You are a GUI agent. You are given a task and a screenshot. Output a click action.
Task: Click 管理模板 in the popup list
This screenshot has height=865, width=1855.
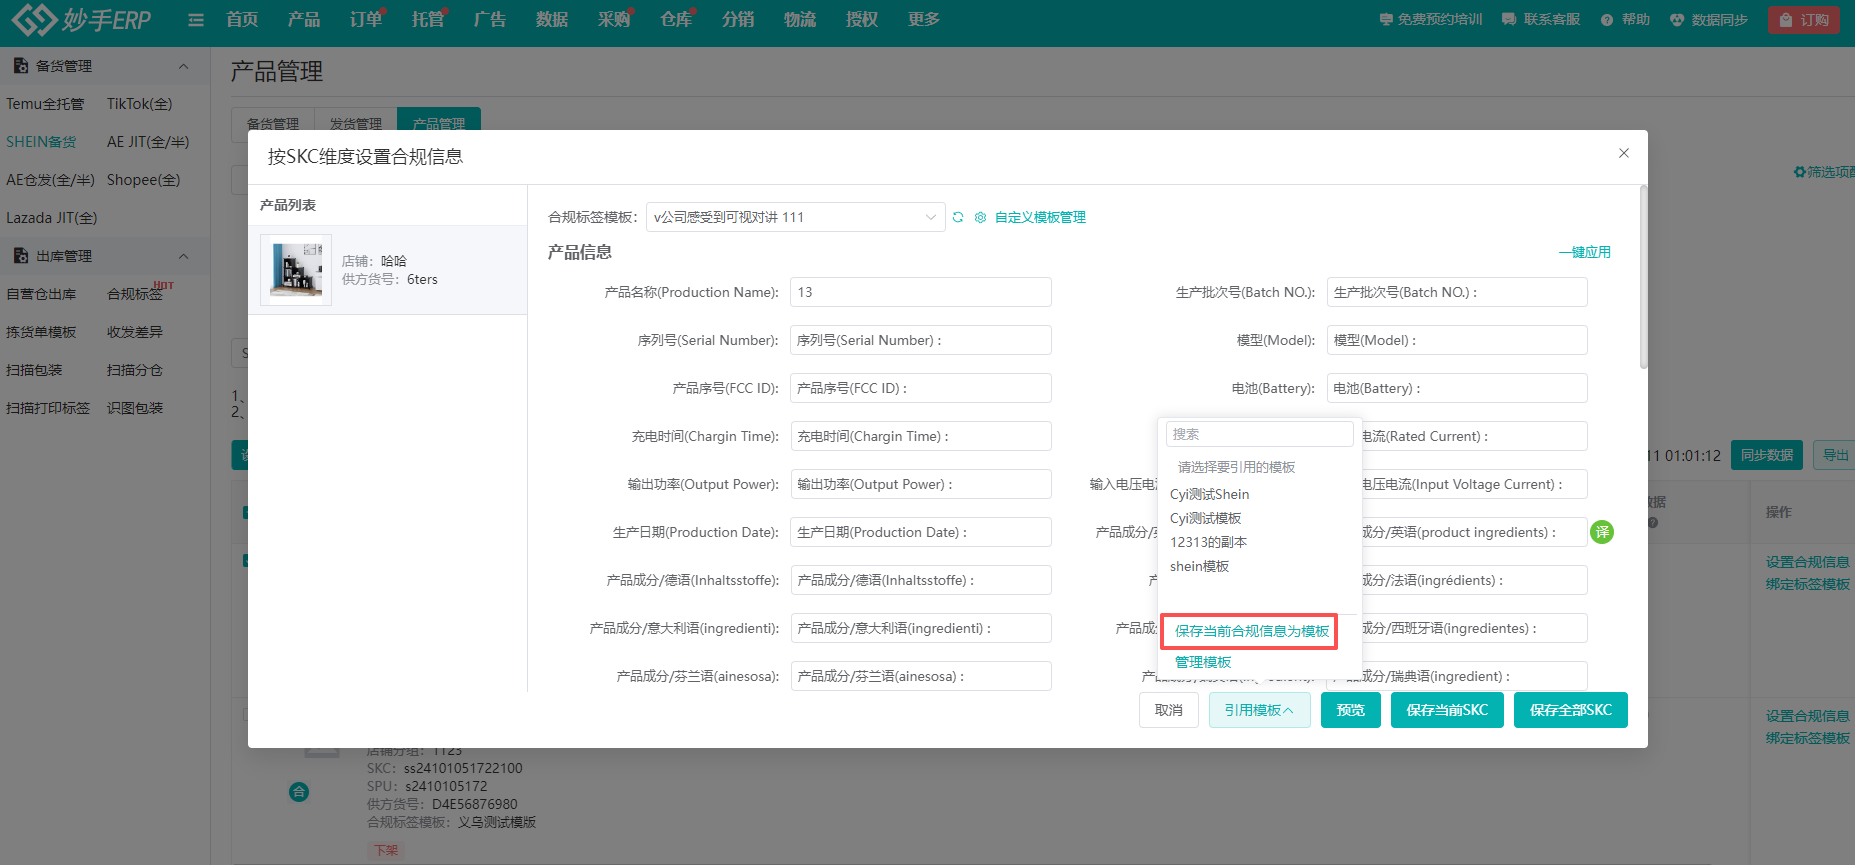1203,662
